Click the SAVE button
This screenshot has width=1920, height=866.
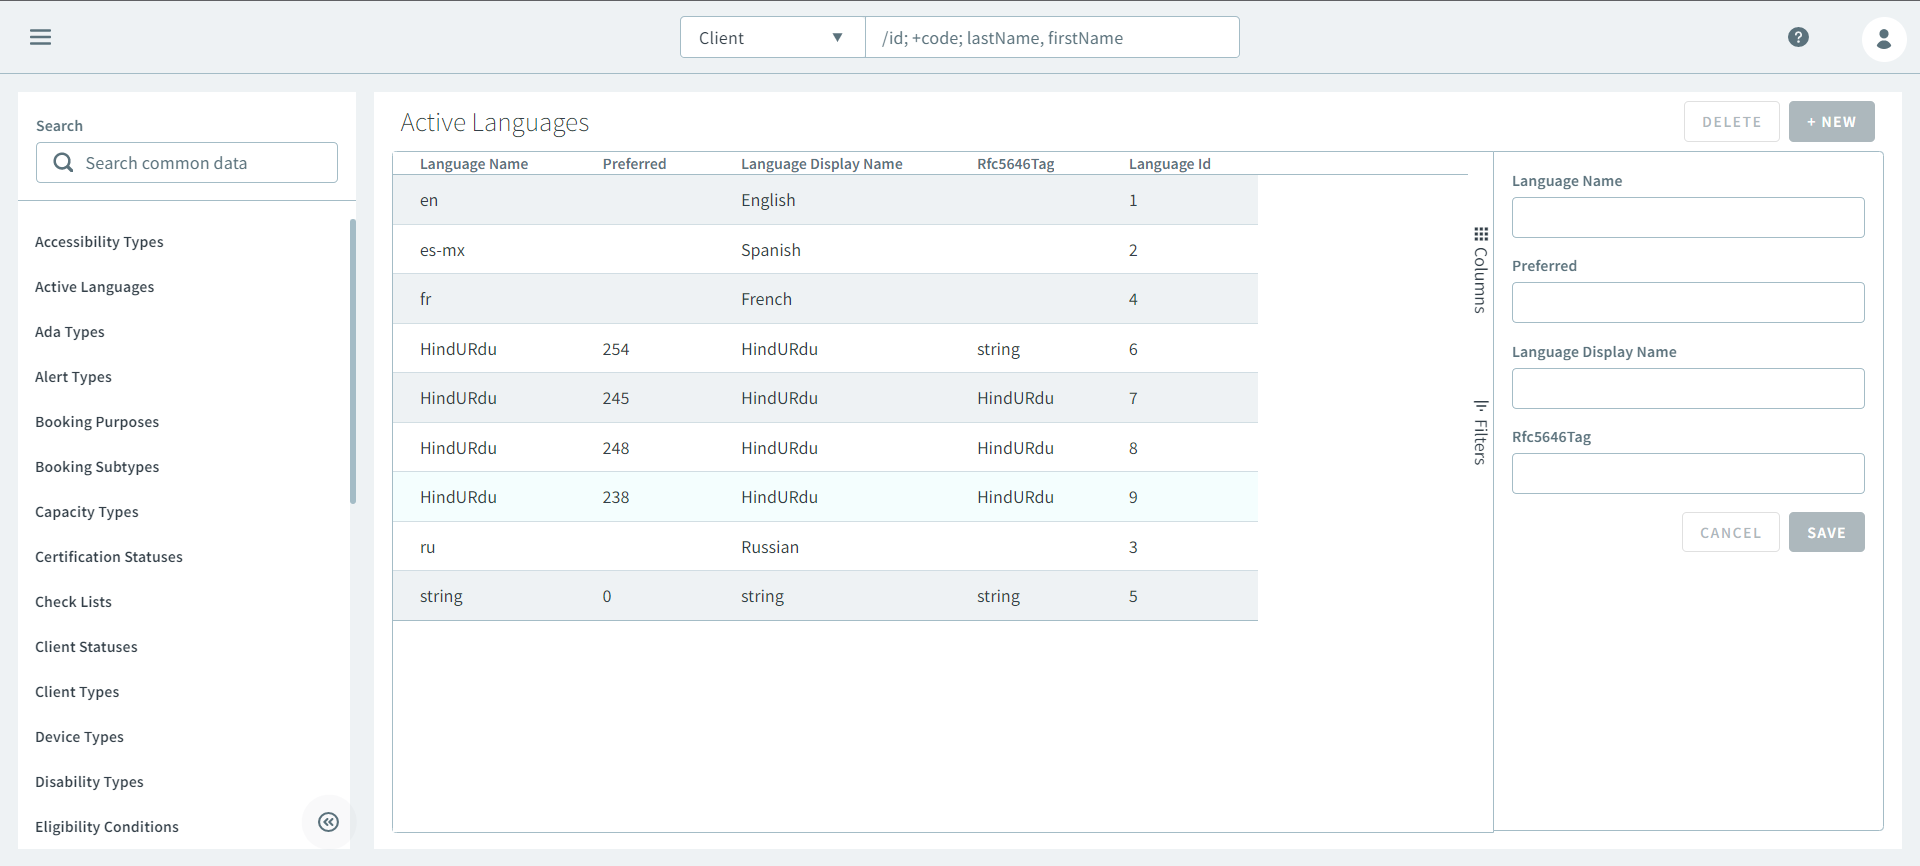pyautogui.click(x=1827, y=533)
